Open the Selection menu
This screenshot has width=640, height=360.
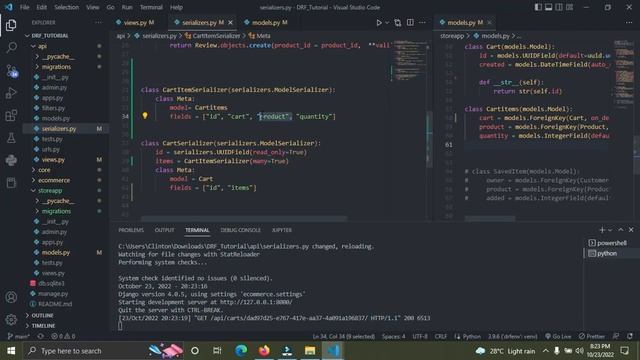67,7
